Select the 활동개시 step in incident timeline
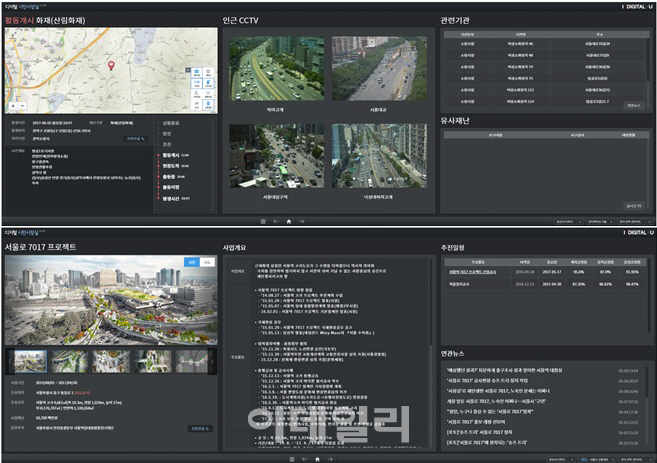 [x=171, y=155]
